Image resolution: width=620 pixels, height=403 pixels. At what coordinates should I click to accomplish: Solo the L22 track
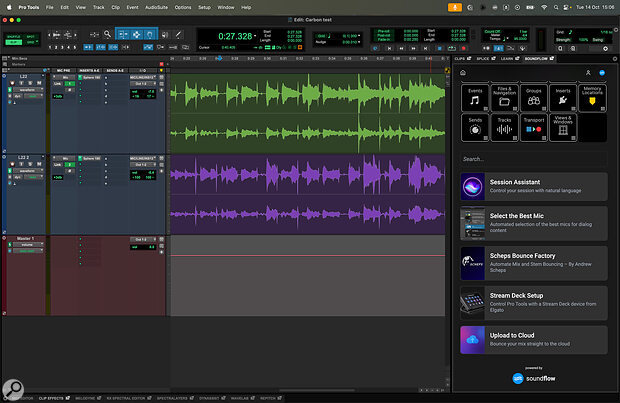point(30,83)
